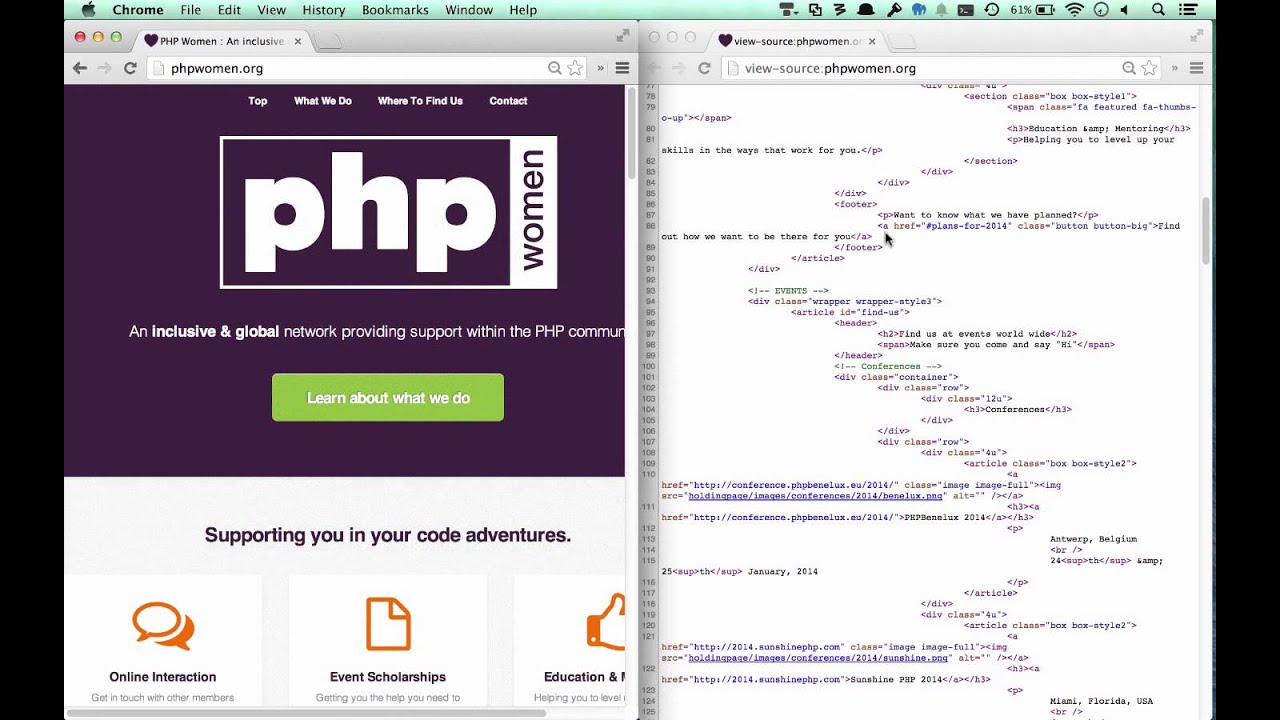Close the view-source tab
The width and height of the screenshot is (1280, 720).
872,41
